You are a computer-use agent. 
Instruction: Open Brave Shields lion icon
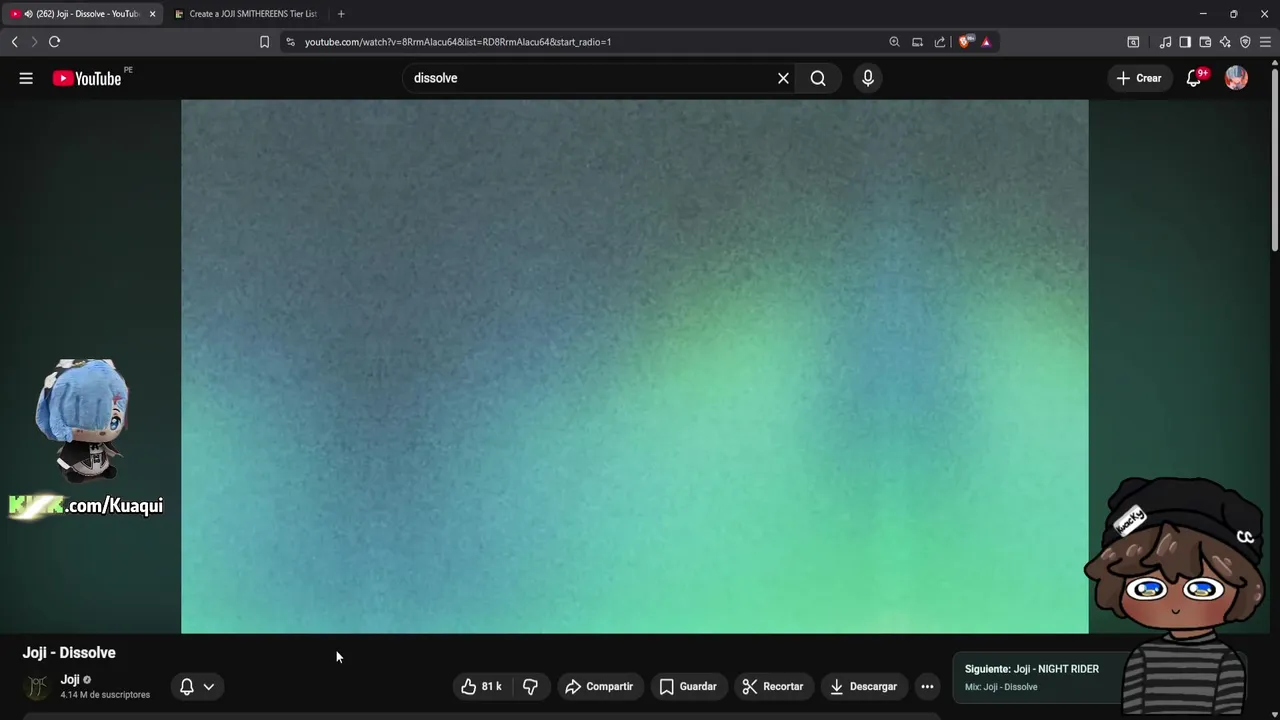tap(965, 42)
